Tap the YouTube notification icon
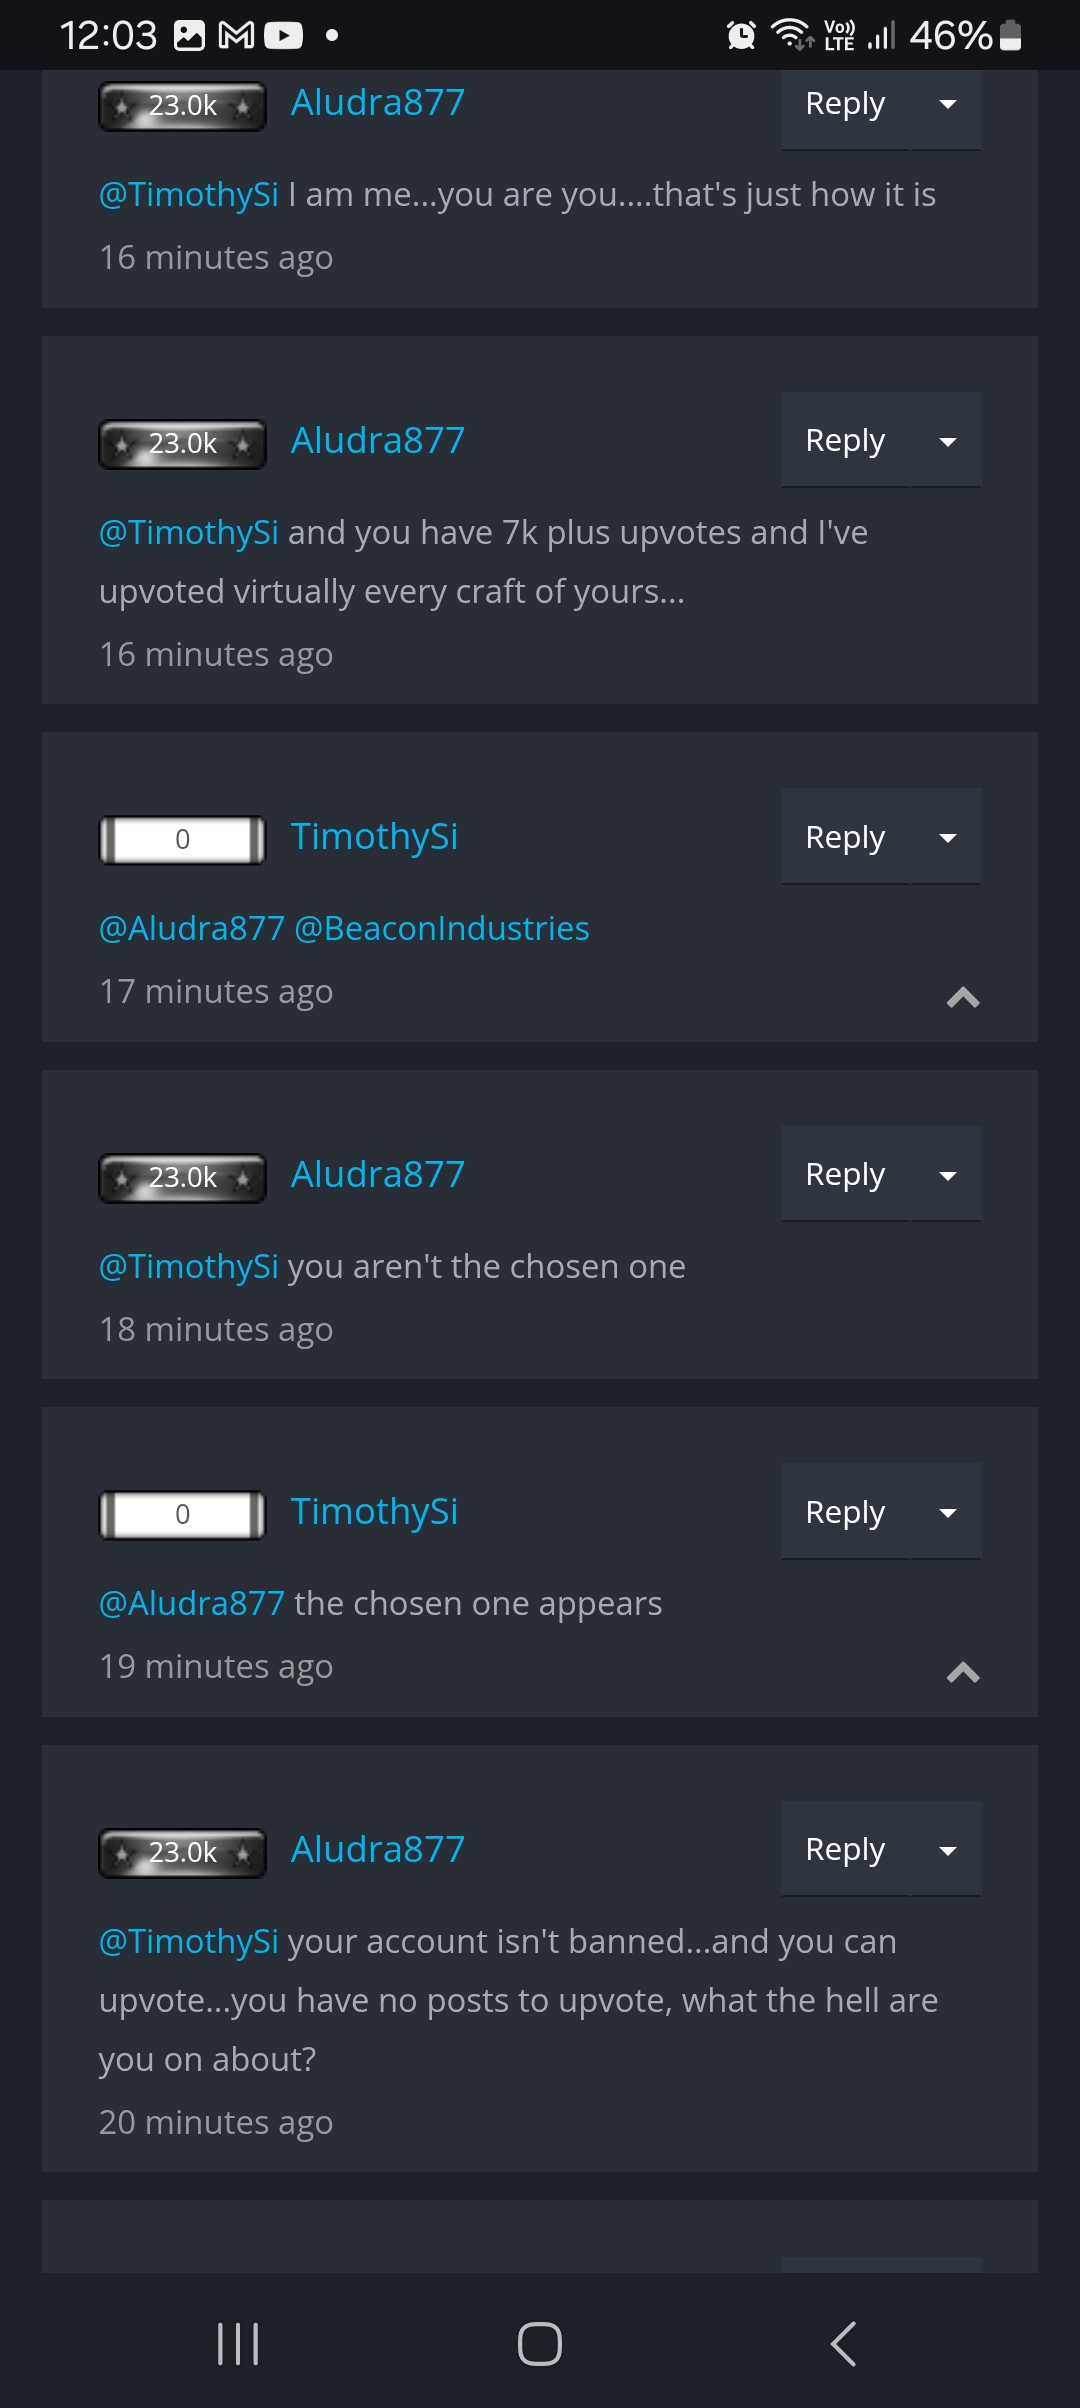 [x=283, y=36]
